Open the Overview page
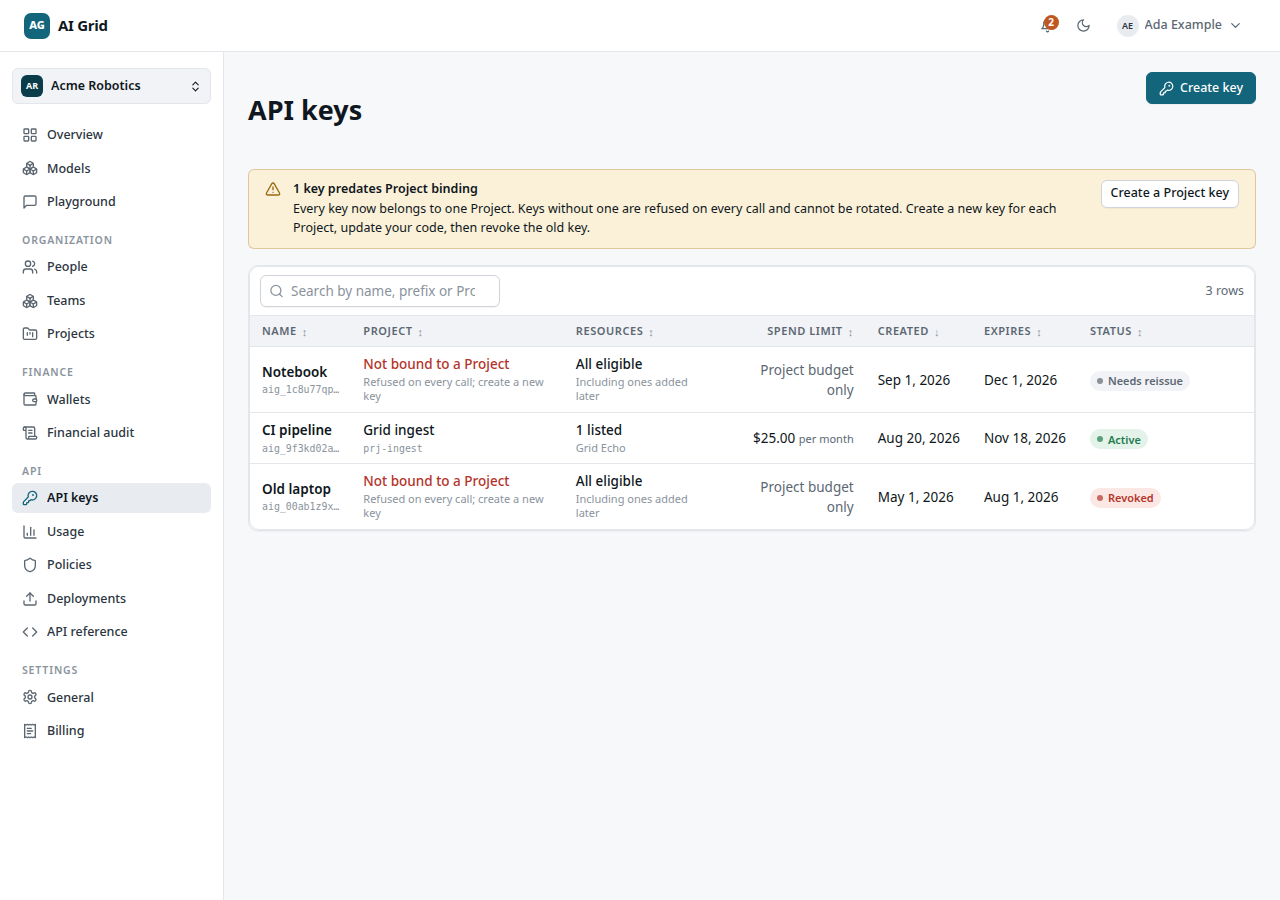1280x900 pixels. 111,135
